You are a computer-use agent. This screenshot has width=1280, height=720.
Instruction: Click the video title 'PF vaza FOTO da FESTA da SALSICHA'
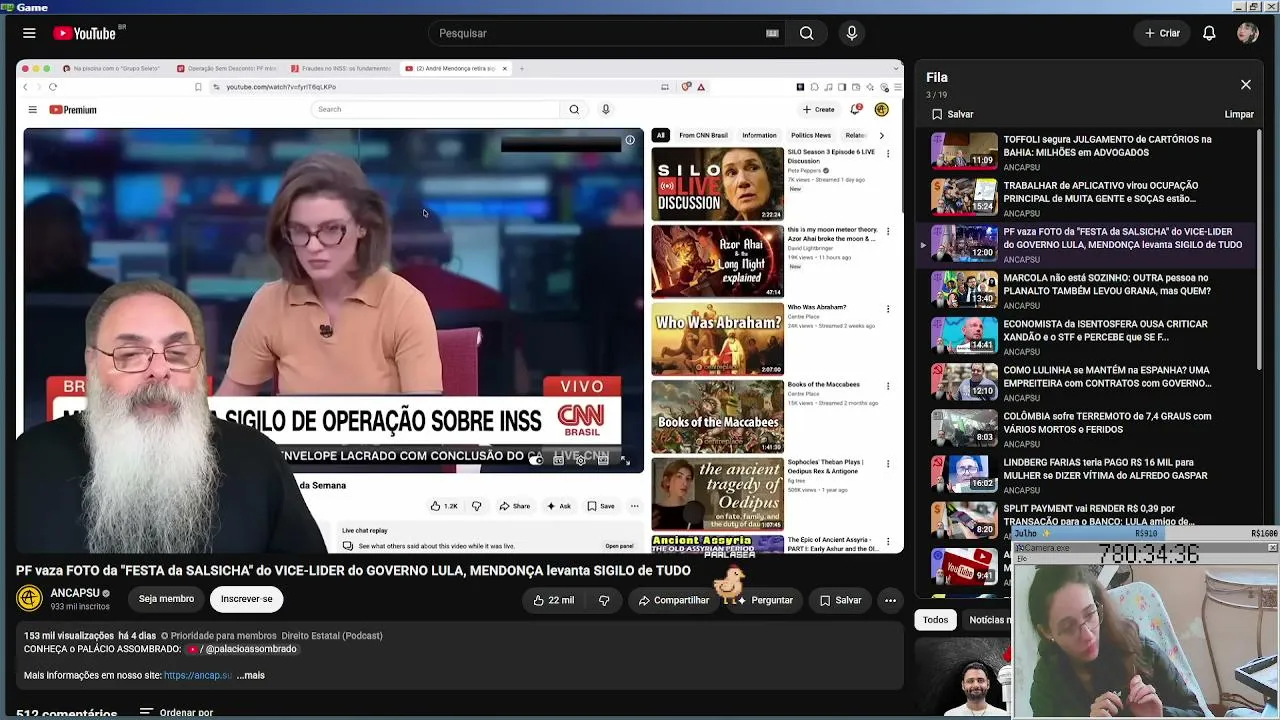click(353, 570)
